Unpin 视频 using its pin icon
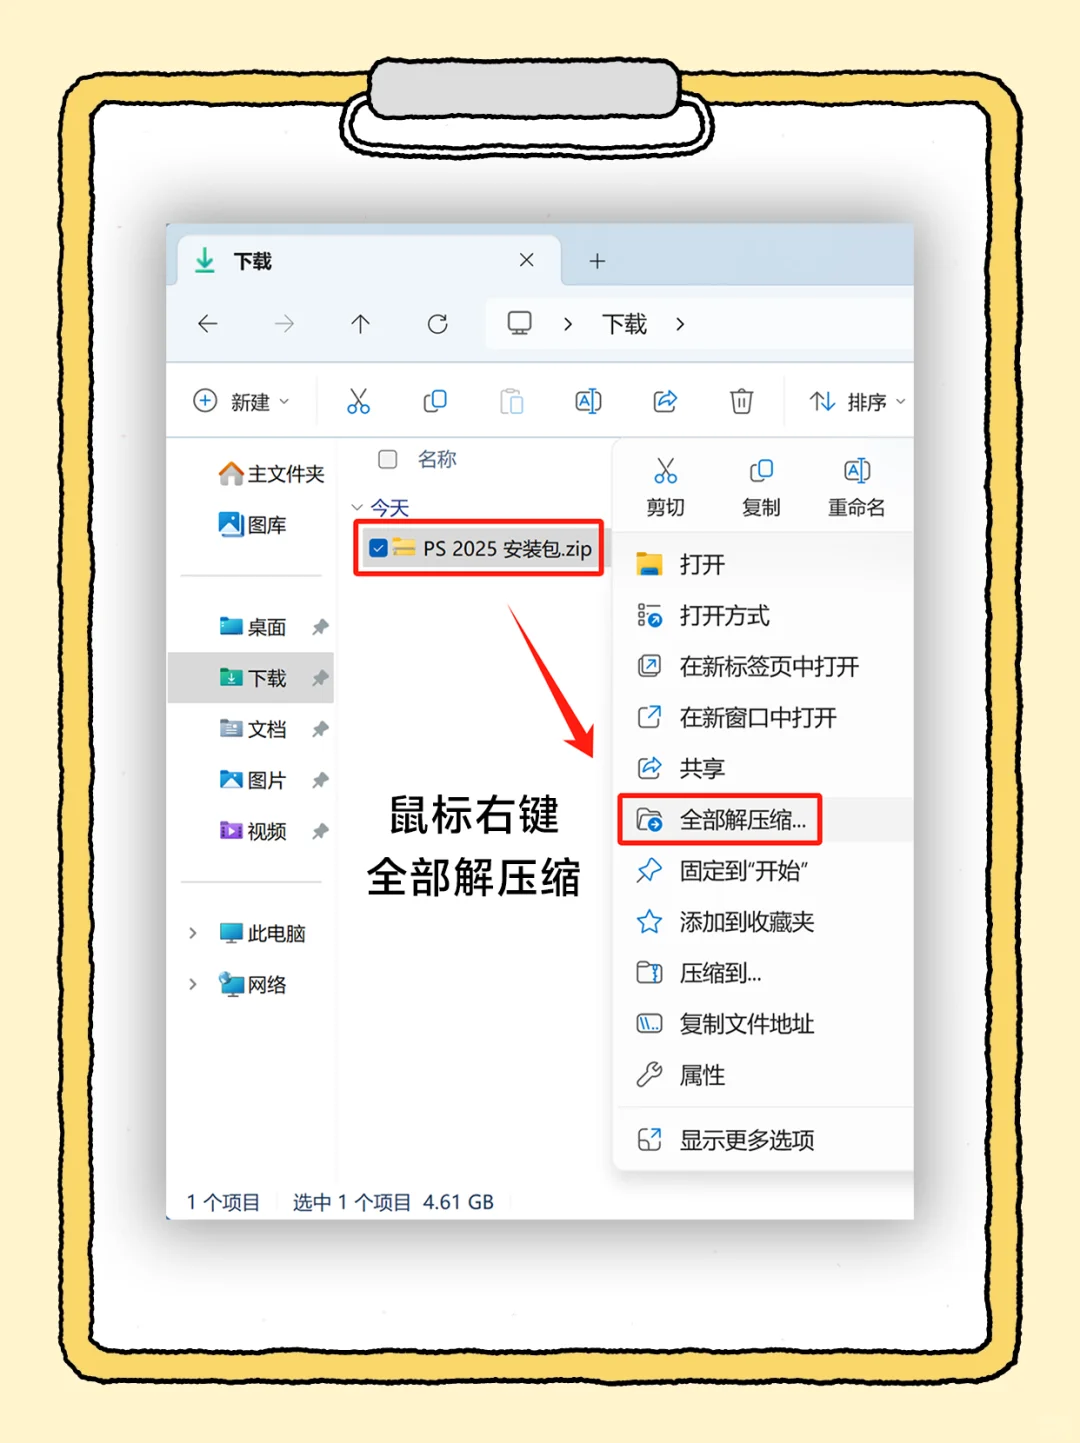 [x=320, y=831]
